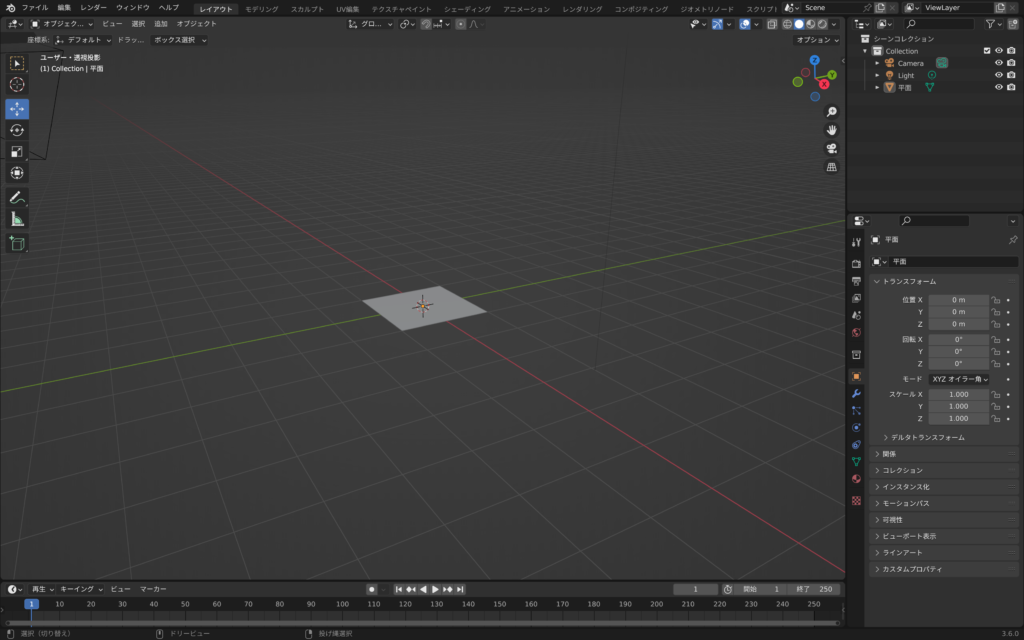
Task: Select the Scale tool
Action: coord(17,152)
